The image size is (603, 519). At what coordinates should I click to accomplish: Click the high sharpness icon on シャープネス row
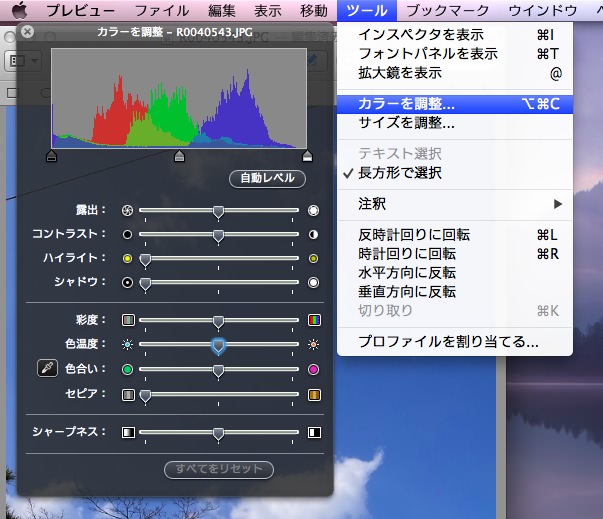click(314, 432)
